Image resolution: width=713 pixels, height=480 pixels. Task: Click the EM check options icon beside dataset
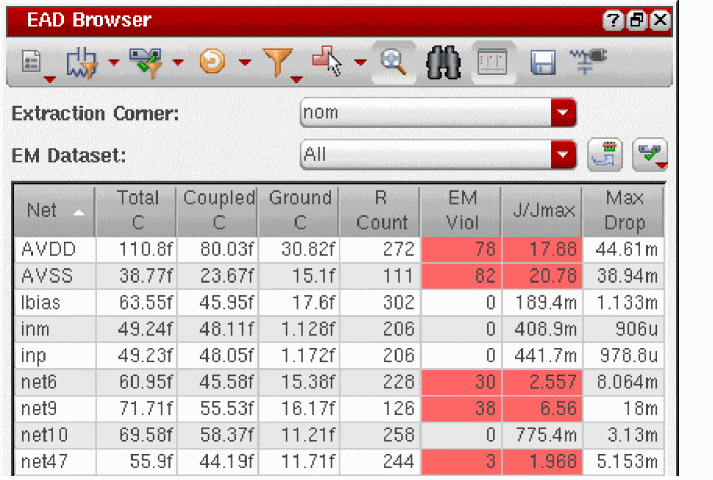click(650, 155)
